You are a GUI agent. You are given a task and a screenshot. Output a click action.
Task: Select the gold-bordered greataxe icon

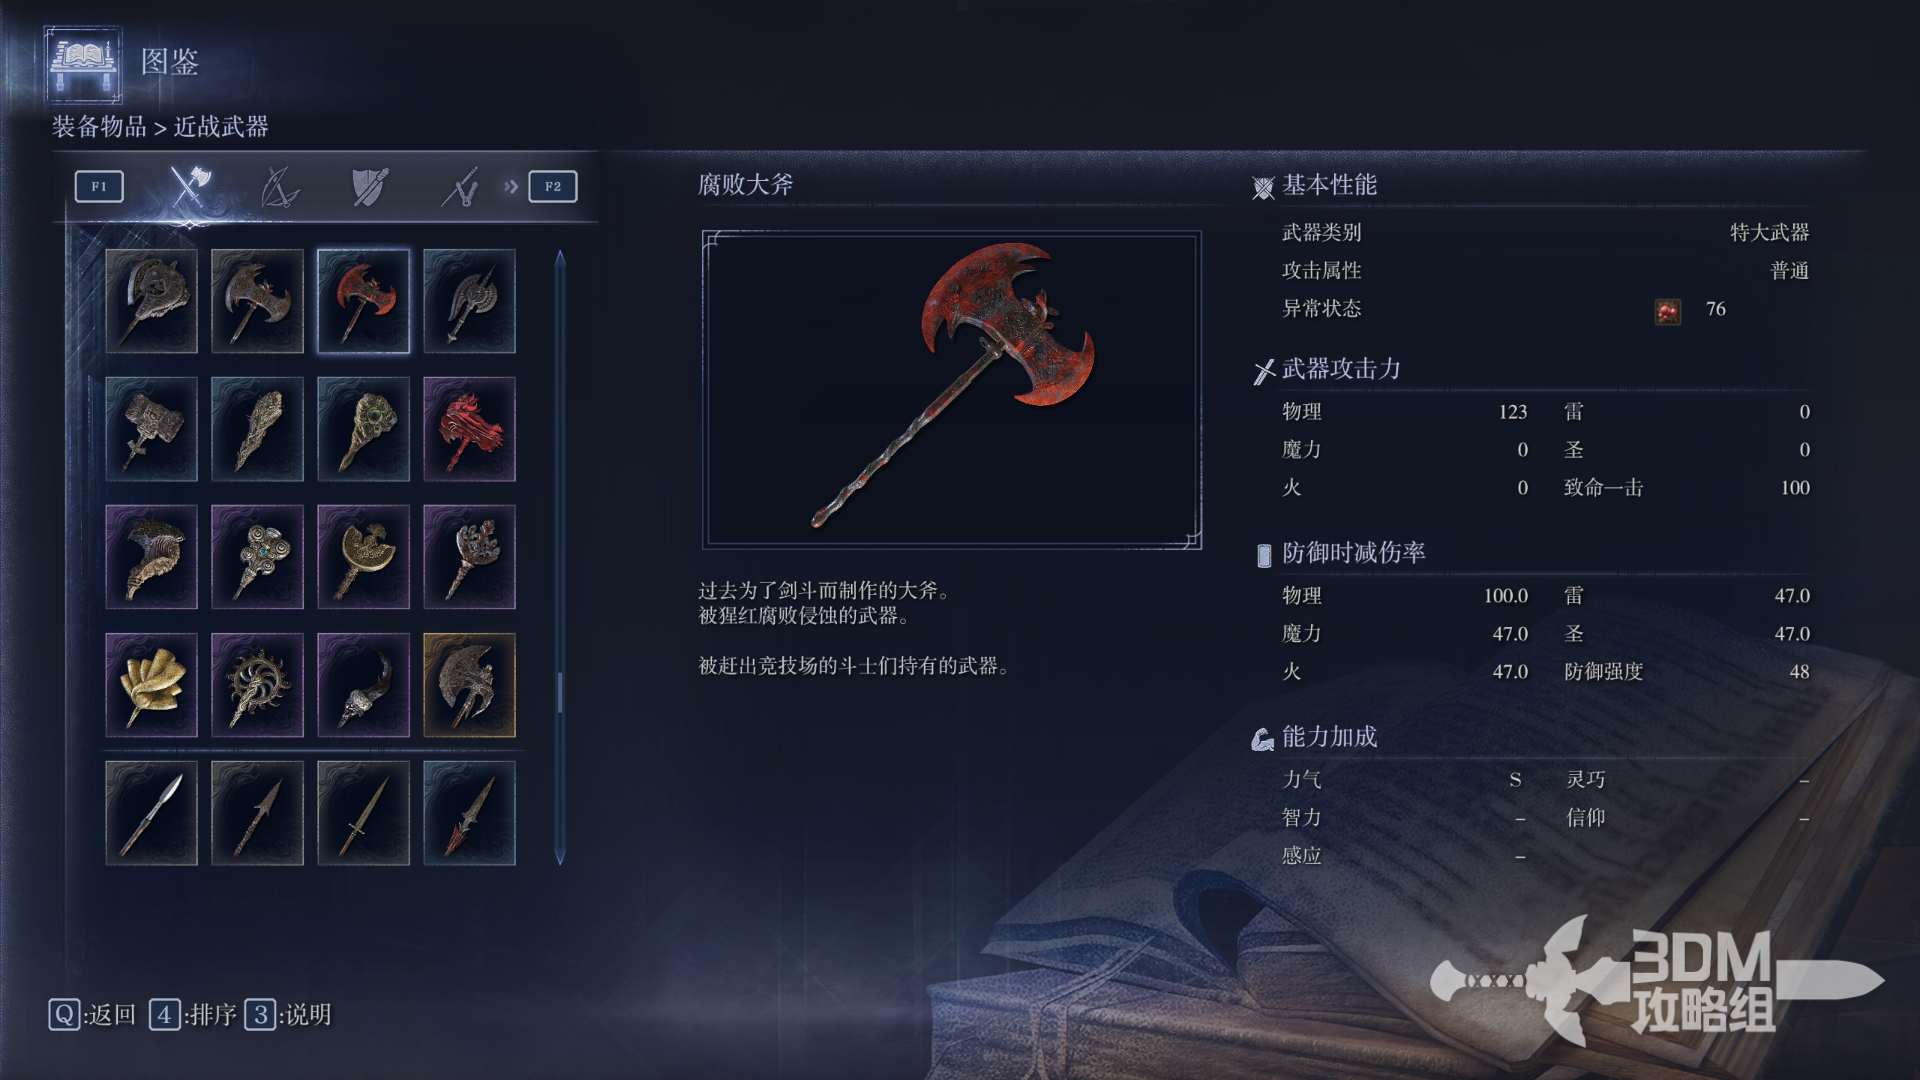tap(469, 685)
